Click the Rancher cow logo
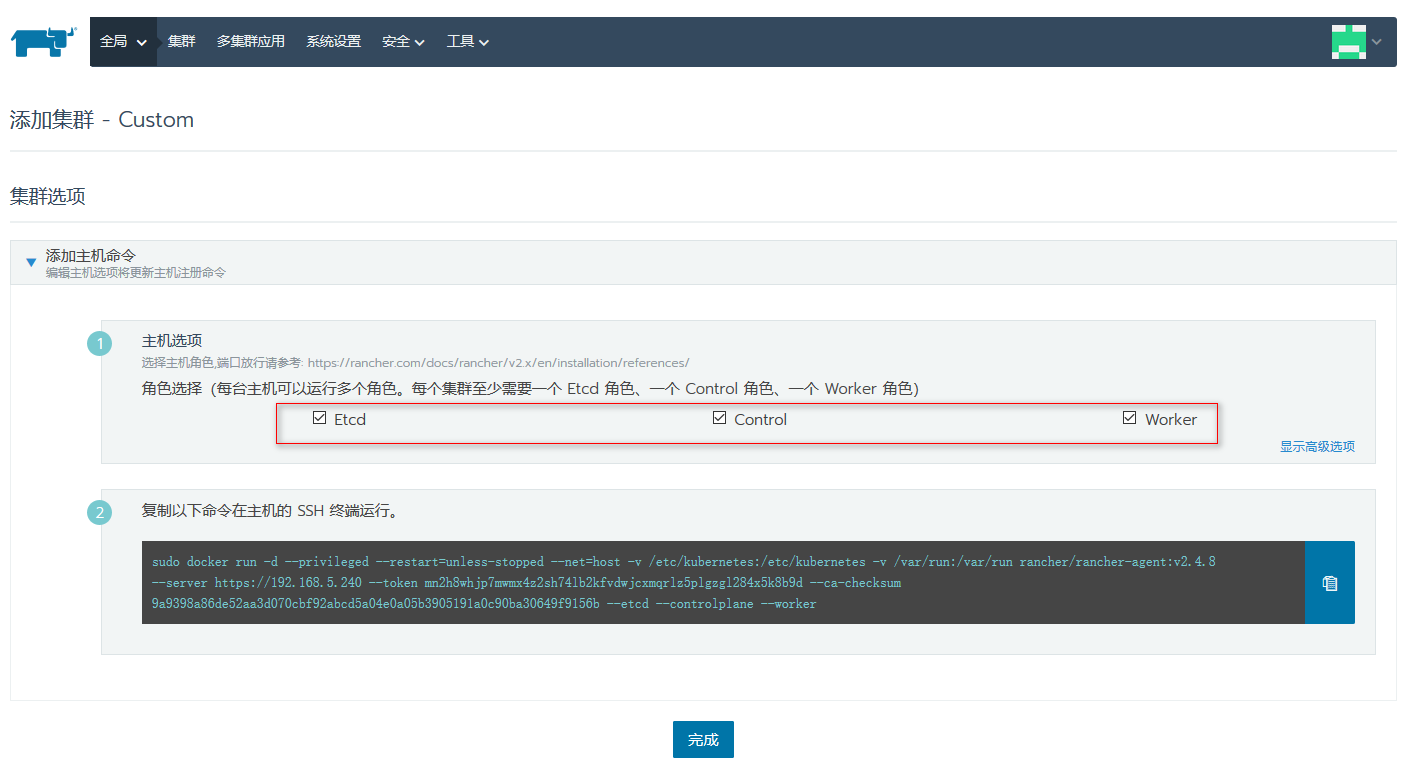Viewport: 1409px width, 768px height. 43,42
